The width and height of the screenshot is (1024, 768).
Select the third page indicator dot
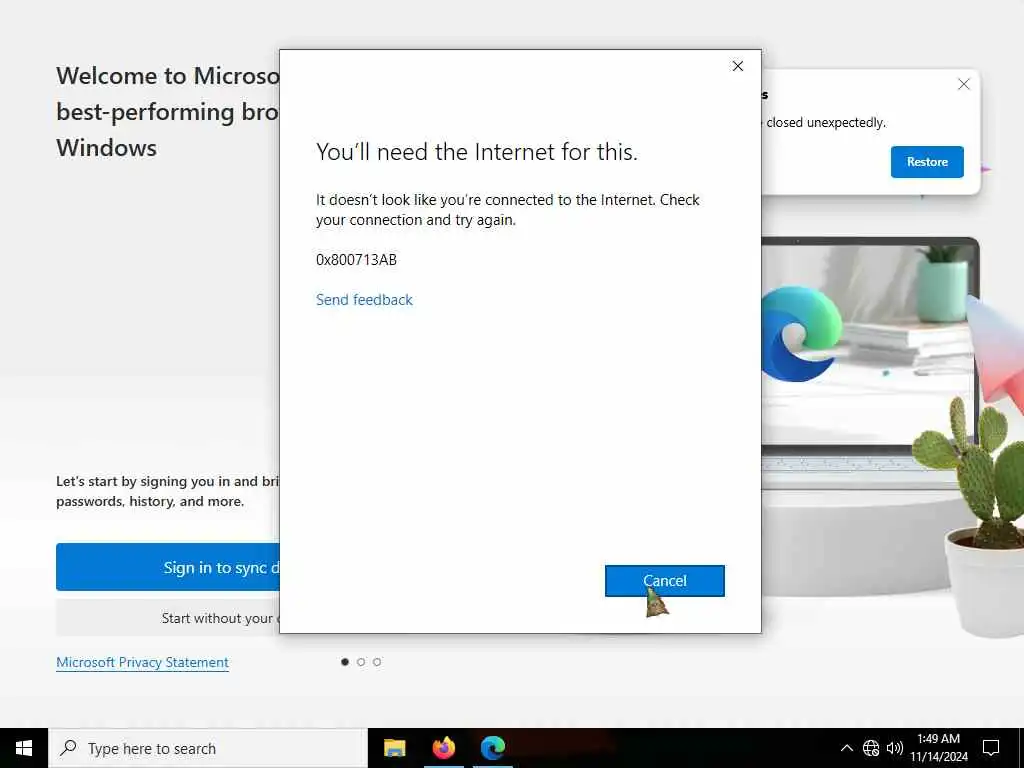[x=377, y=662]
